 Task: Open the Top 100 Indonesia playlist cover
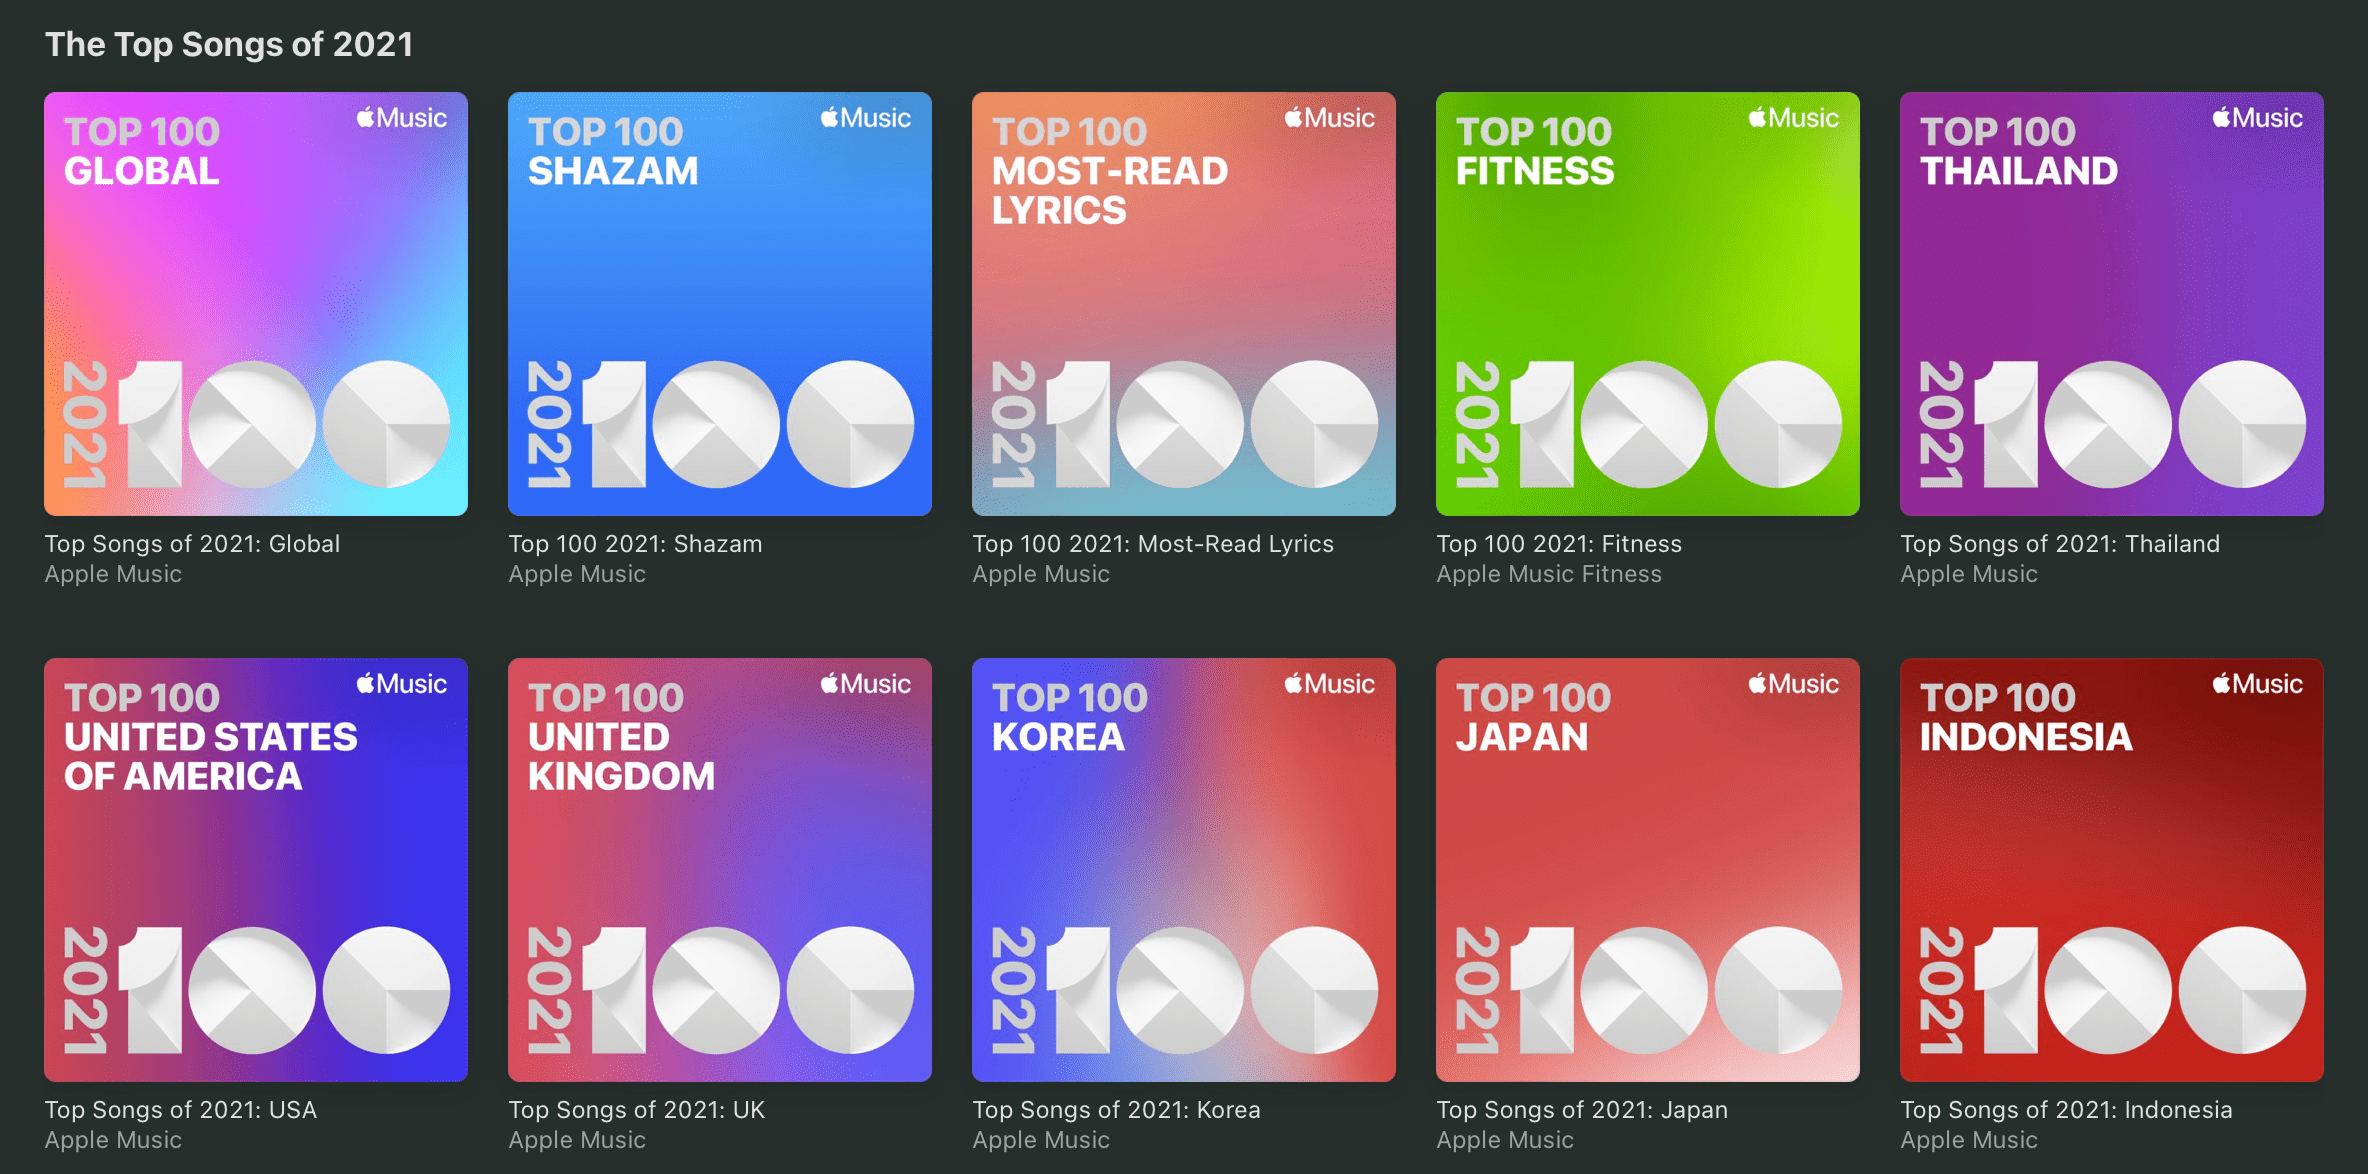tap(2112, 870)
